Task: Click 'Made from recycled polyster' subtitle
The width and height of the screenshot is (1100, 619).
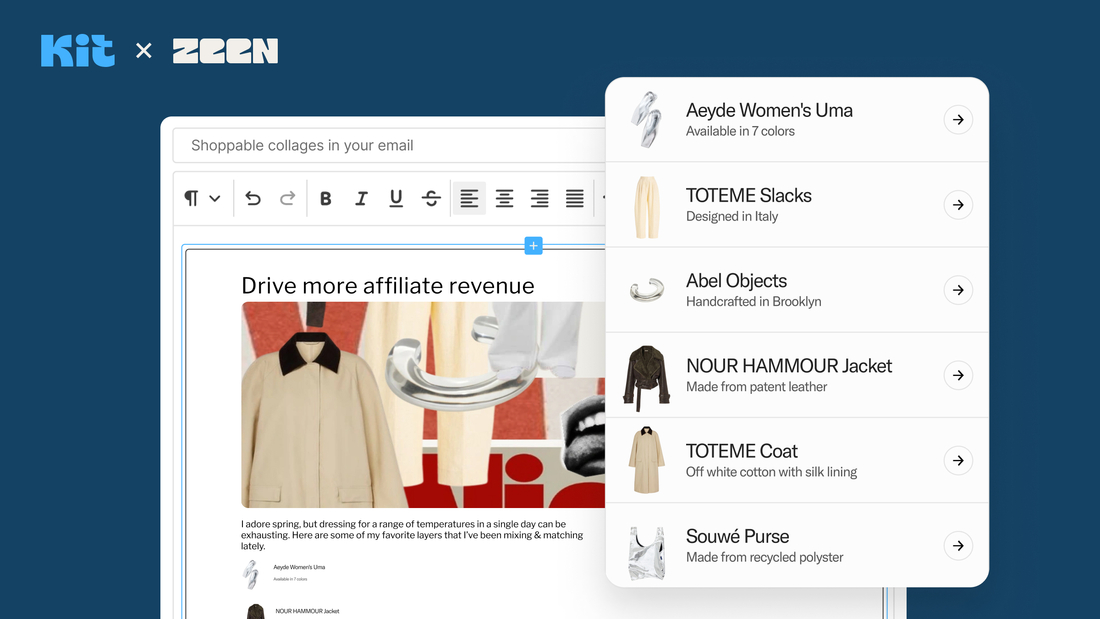Action: [x=764, y=557]
